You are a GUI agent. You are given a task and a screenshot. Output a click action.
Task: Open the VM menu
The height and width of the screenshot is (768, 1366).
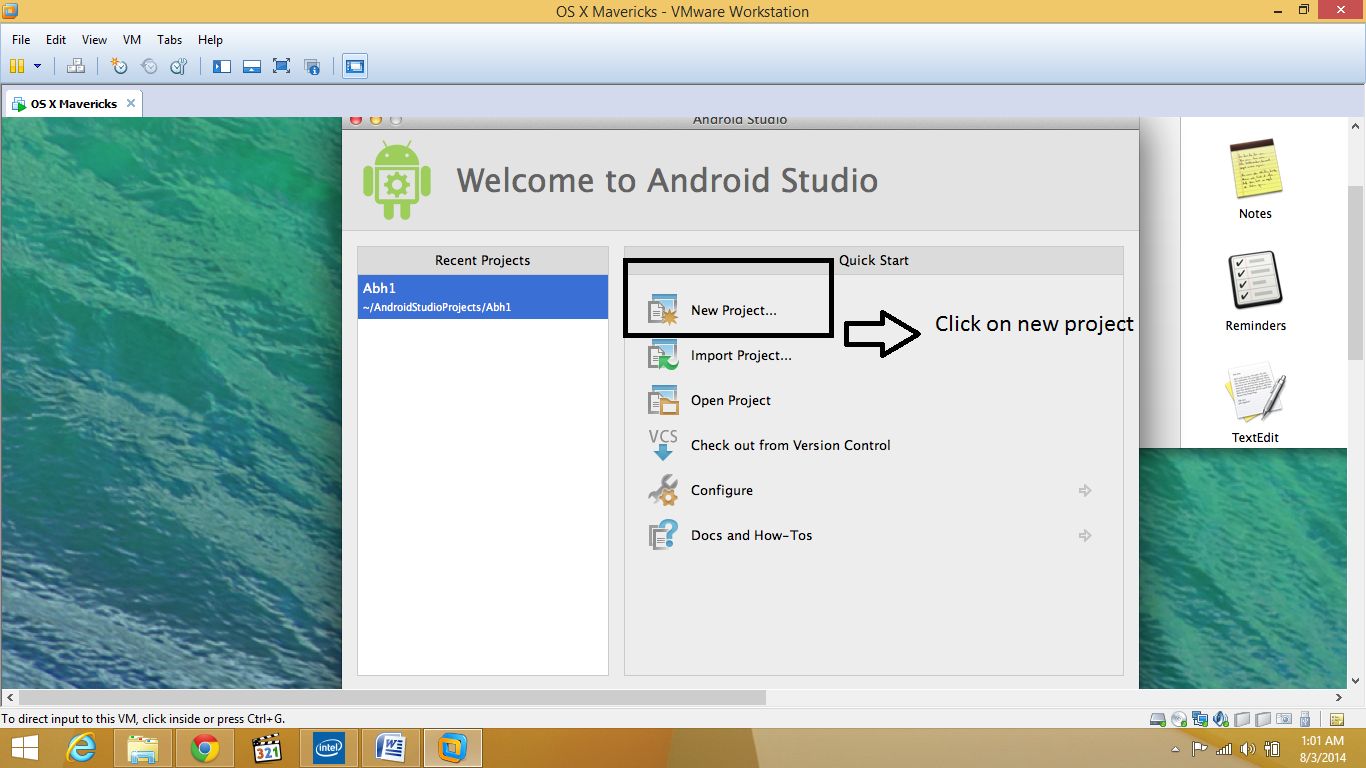tap(132, 40)
